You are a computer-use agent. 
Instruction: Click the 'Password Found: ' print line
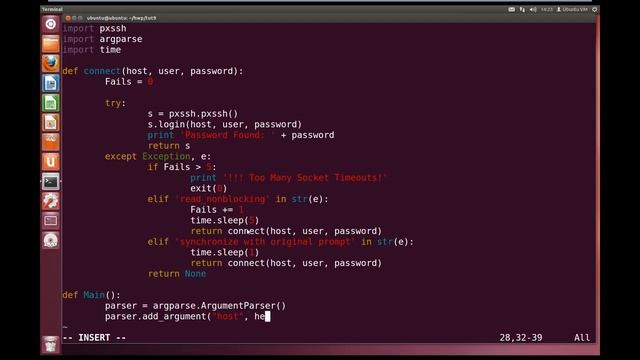pyautogui.click(x=241, y=135)
